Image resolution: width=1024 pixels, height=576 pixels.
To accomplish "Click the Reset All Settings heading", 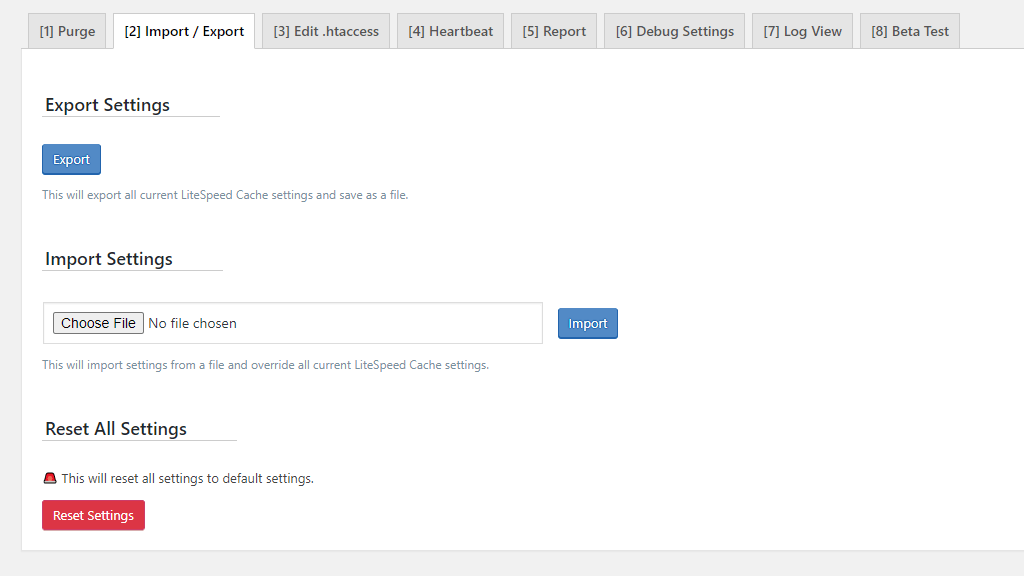I will coord(116,429).
